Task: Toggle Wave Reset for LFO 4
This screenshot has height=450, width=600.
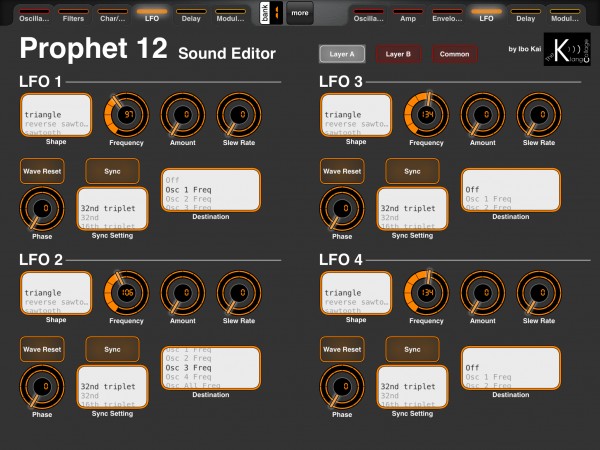Action: (x=342, y=349)
